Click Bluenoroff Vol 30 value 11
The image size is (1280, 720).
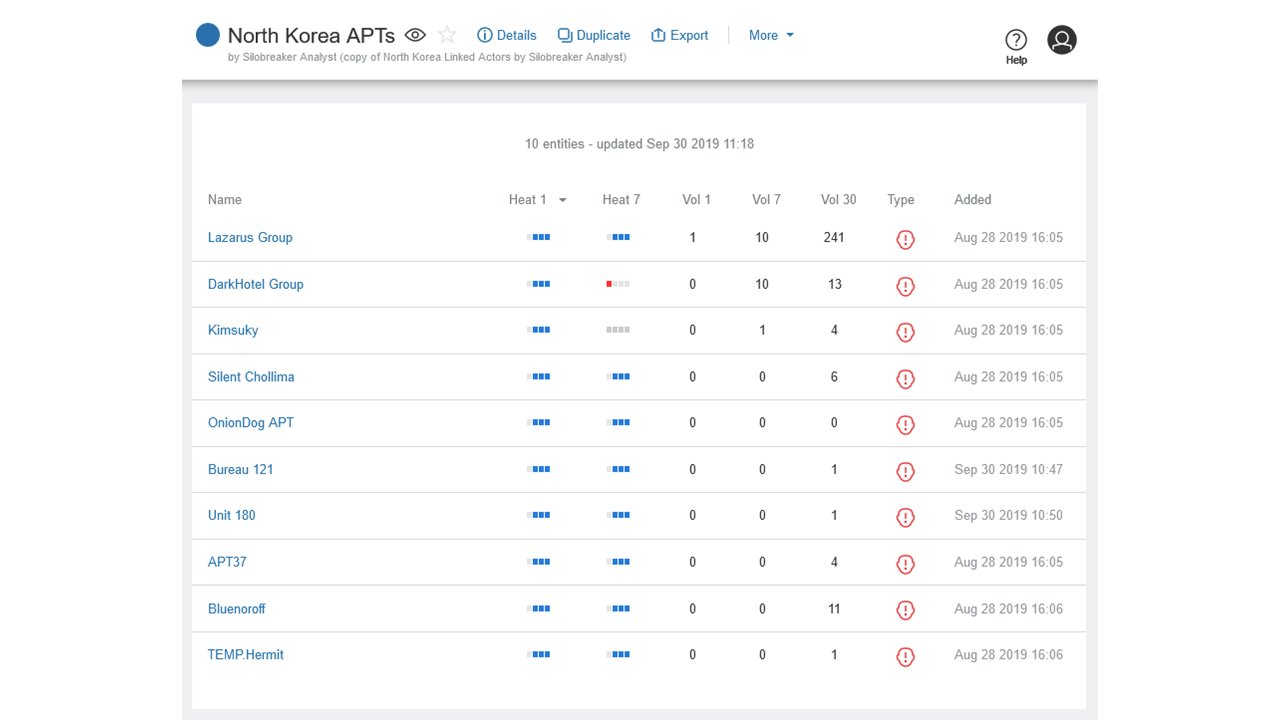point(834,609)
